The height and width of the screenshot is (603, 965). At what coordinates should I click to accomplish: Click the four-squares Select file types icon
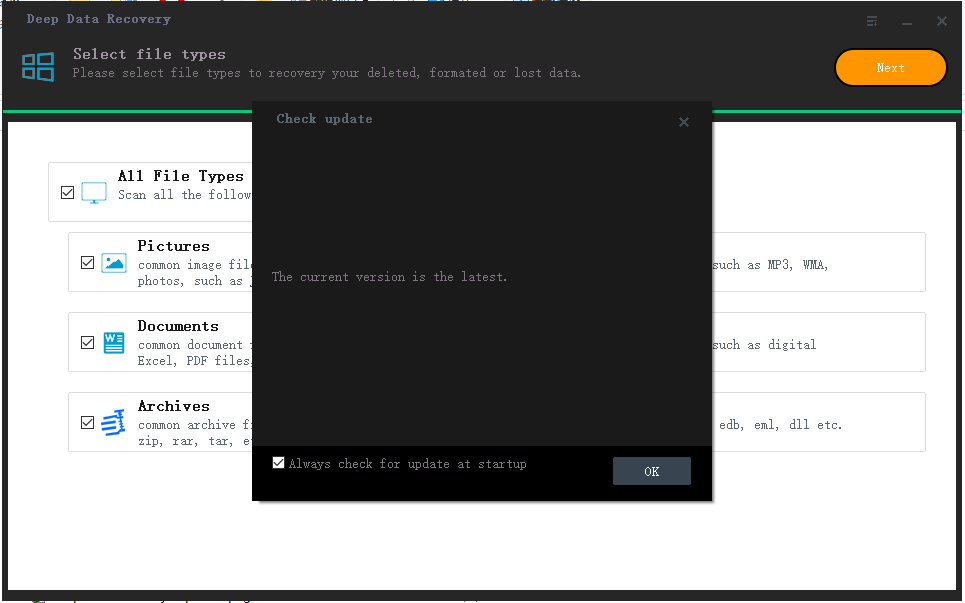coord(38,66)
